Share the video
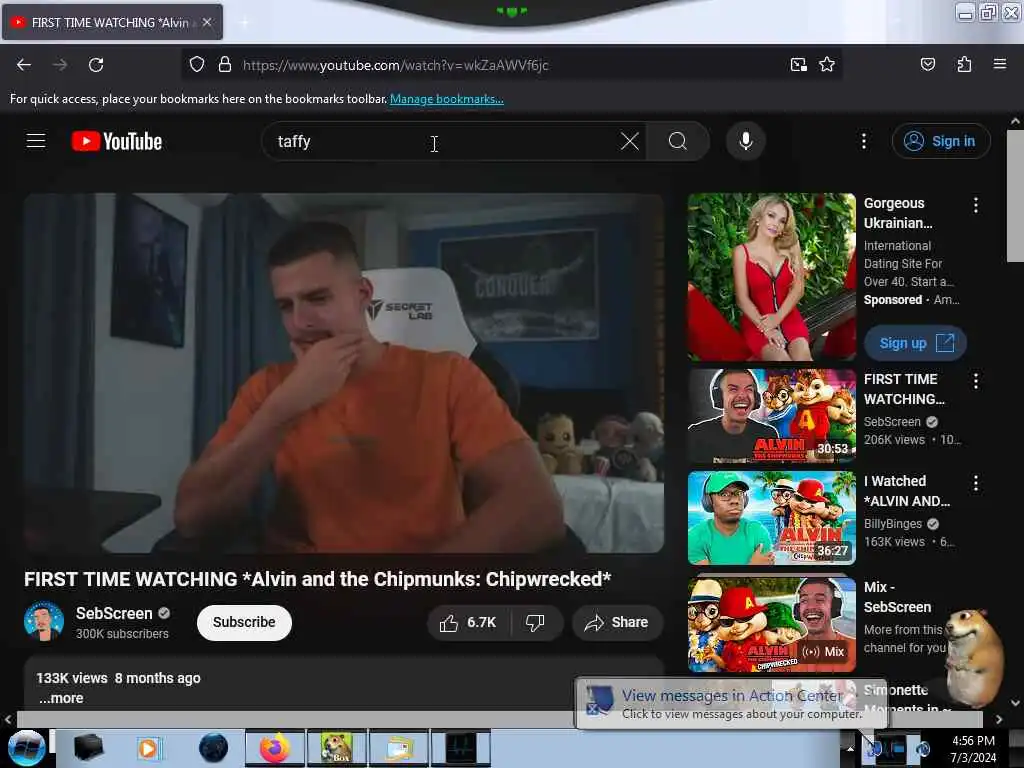1024x768 pixels. click(x=617, y=622)
